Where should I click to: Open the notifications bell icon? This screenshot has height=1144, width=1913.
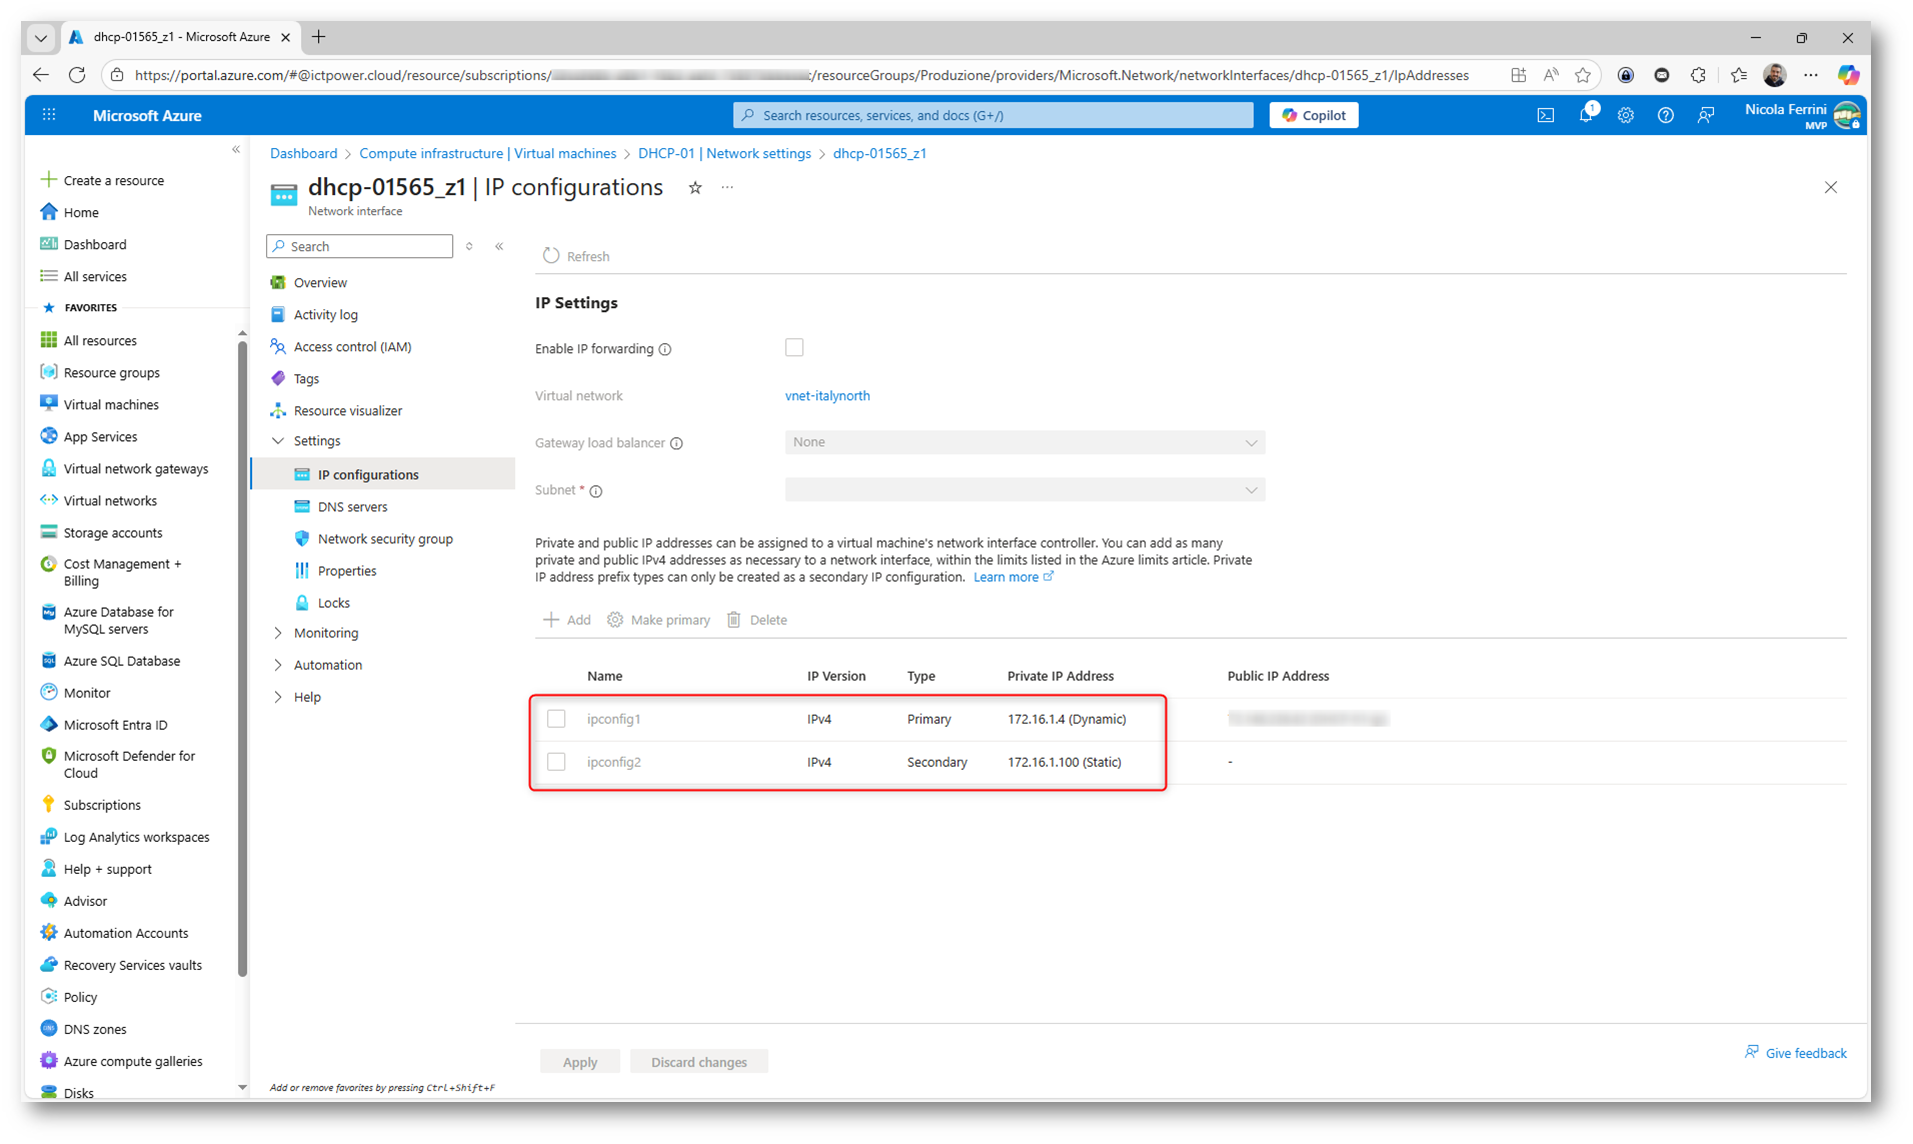pyautogui.click(x=1586, y=115)
